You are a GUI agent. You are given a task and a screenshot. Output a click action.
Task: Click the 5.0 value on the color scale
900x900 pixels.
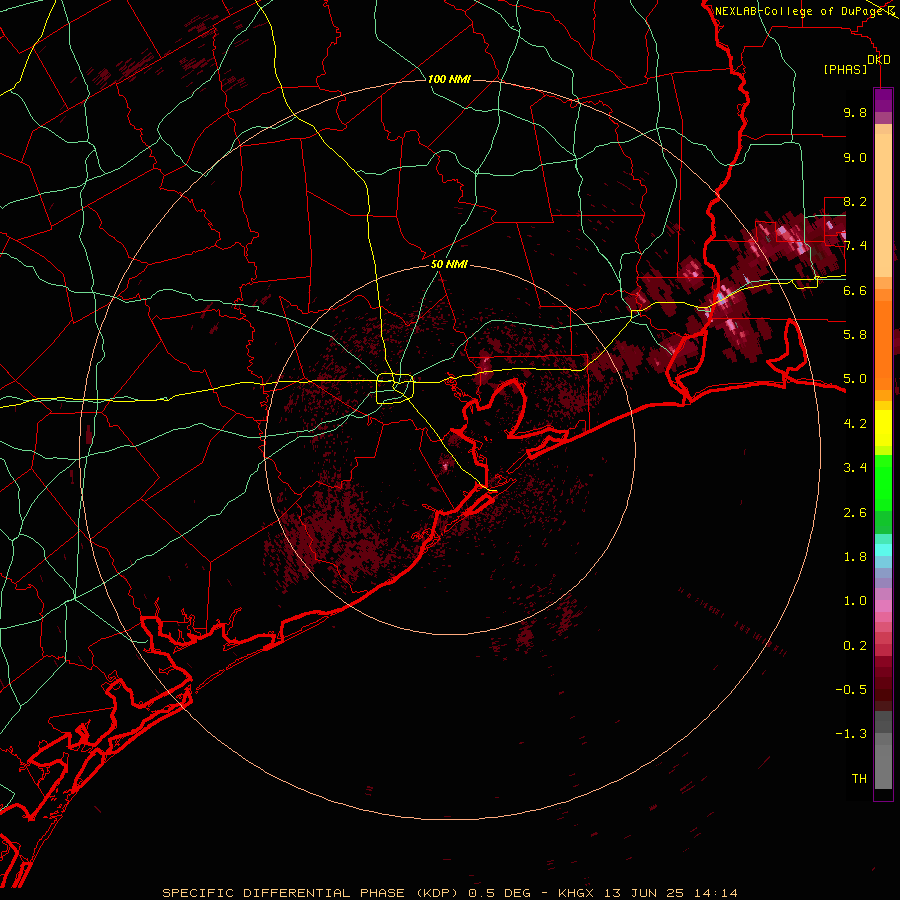click(855, 379)
